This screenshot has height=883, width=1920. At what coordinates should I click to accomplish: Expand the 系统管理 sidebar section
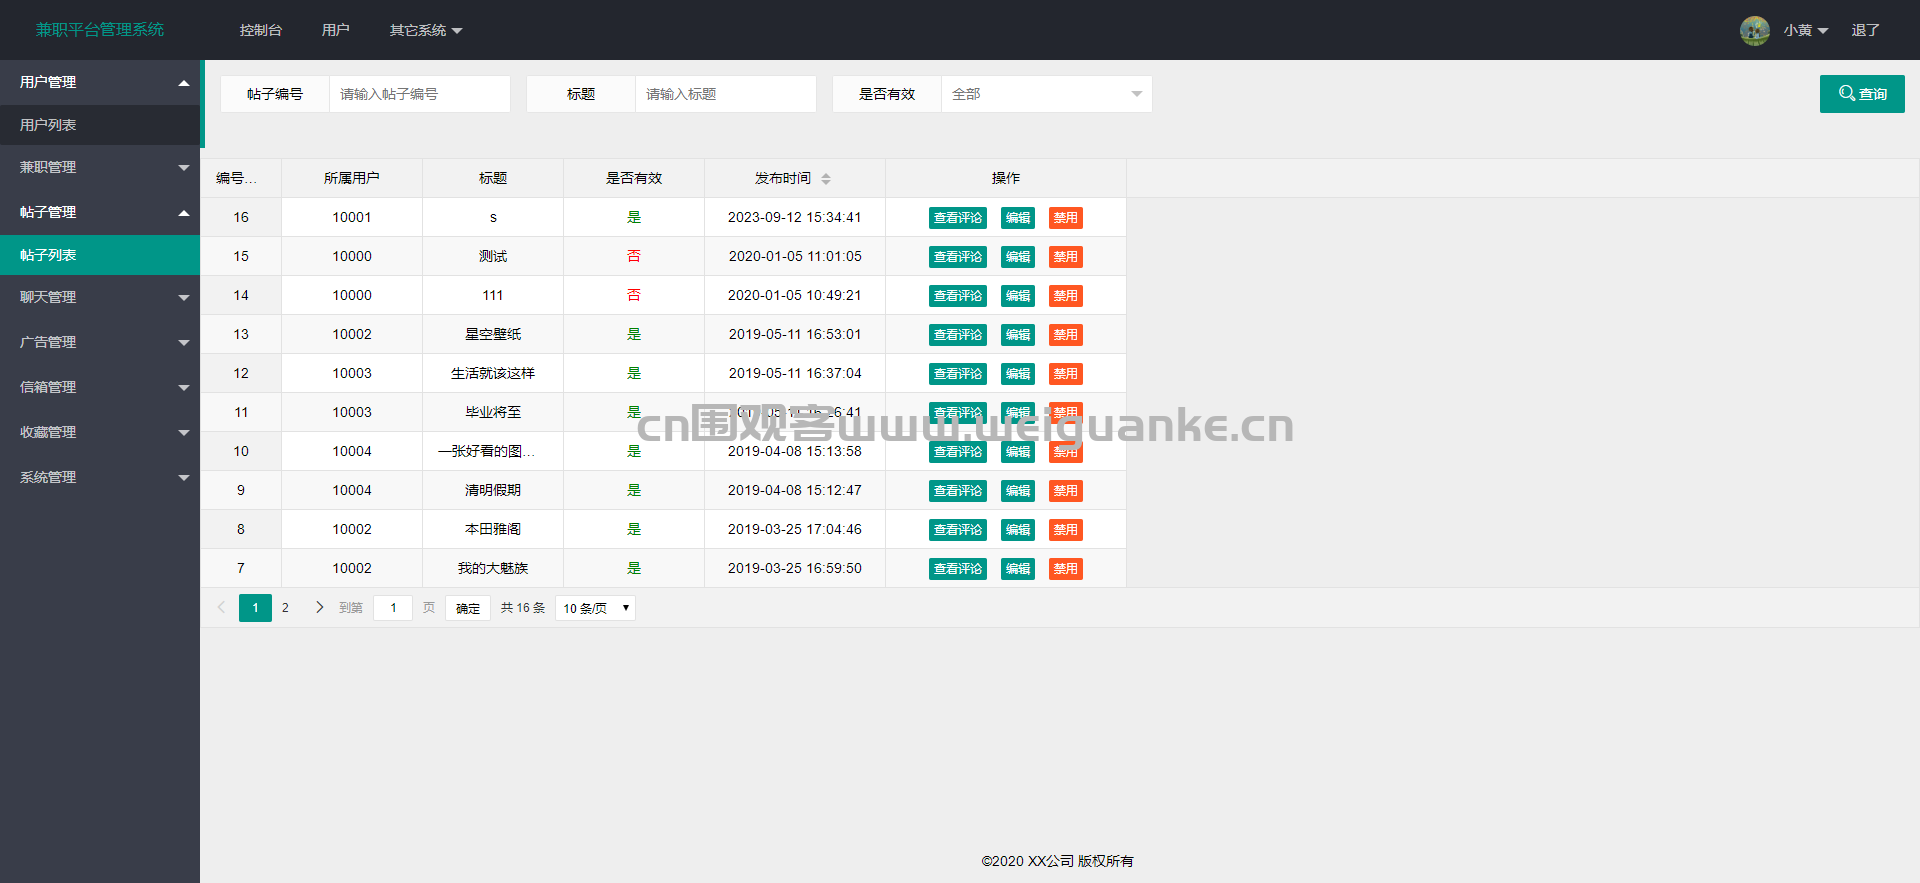pyautogui.click(x=100, y=477)
